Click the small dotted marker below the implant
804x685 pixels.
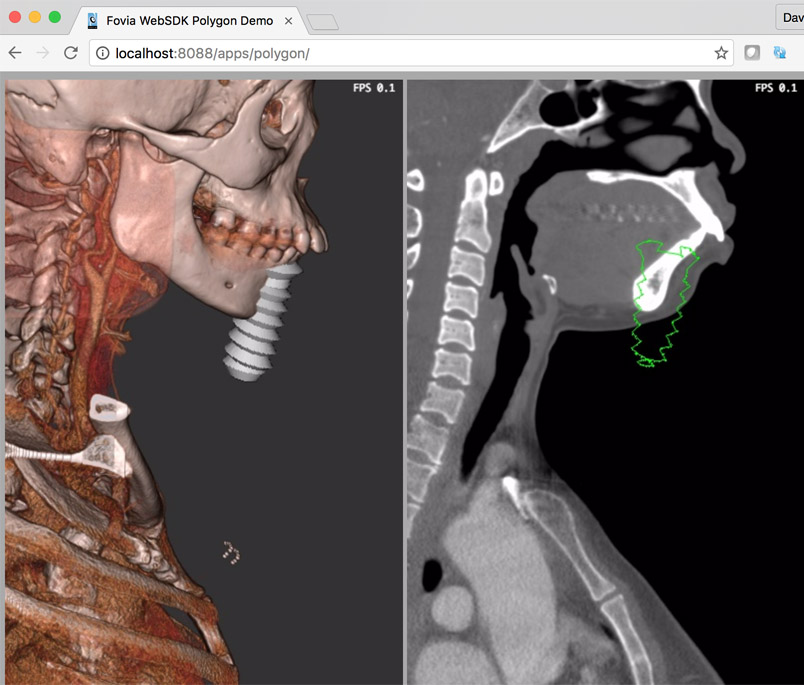(232, 553)
